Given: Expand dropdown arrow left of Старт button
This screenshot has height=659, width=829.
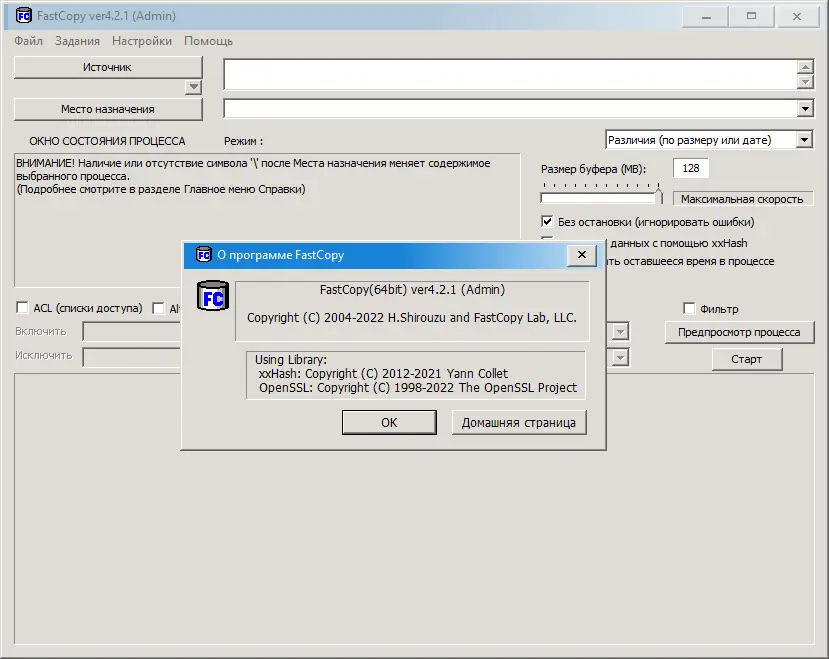Looking at the screenshot, I should pyautogui.click(x=620, y=358).
